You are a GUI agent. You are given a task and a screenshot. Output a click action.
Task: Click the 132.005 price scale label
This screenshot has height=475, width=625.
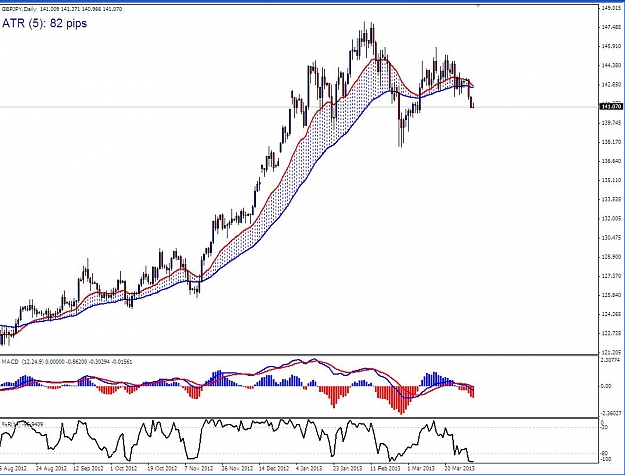[612, 218]
